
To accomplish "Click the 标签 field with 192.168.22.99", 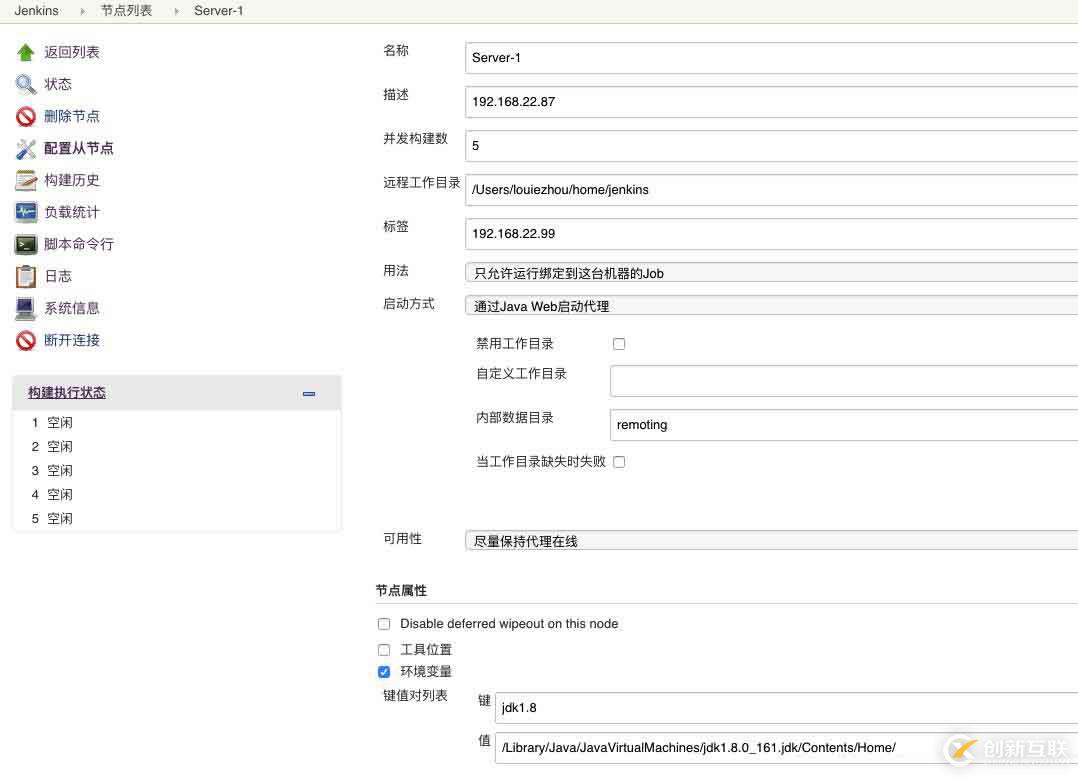I will tap(771, 234).
